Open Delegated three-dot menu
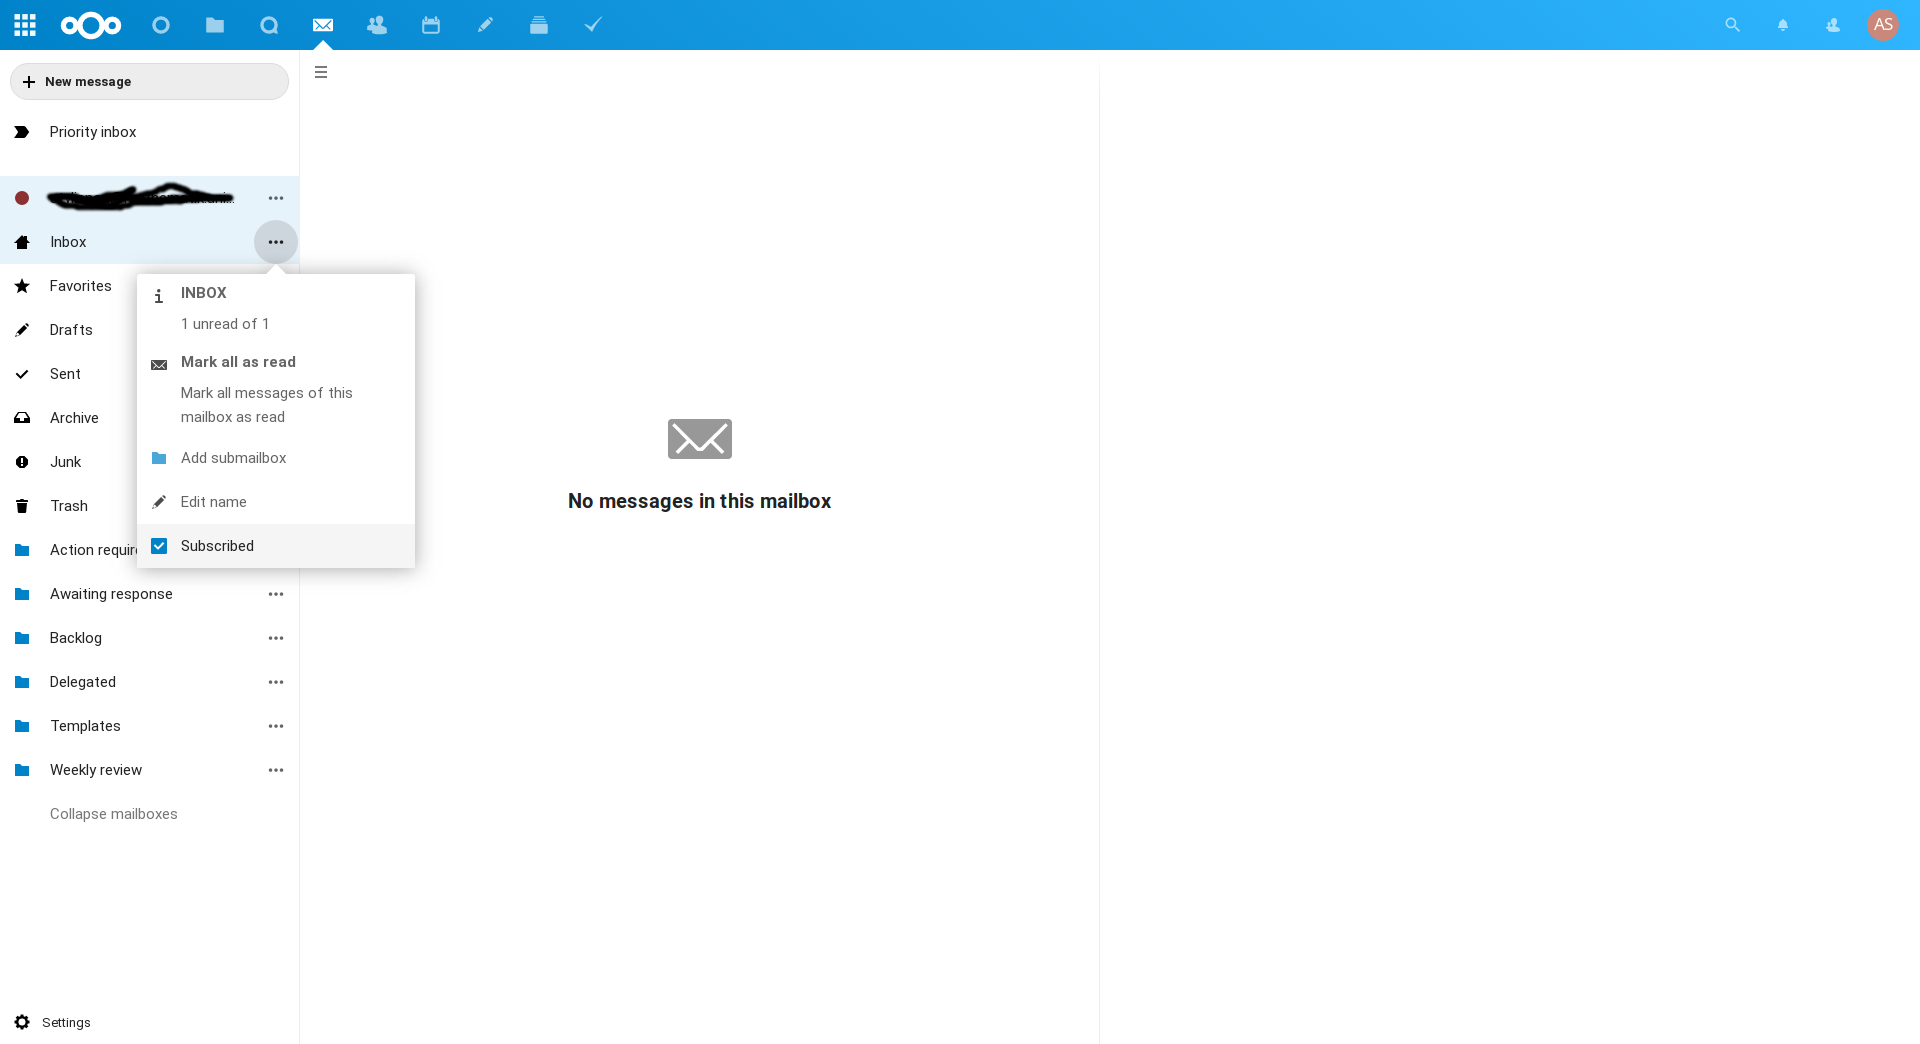 (276, 682)
